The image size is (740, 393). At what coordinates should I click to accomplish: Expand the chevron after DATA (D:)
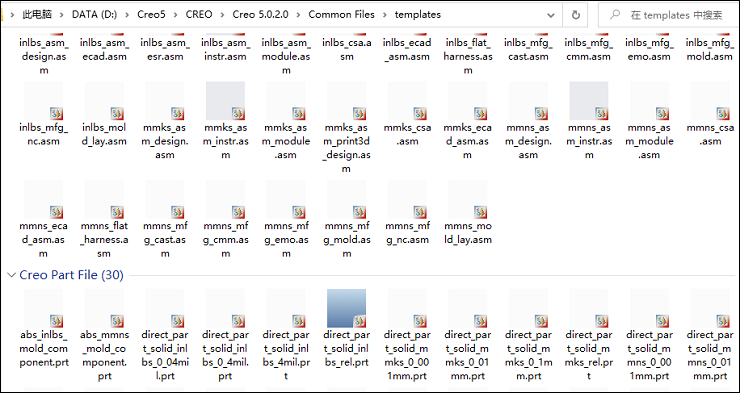coord(127,15)
